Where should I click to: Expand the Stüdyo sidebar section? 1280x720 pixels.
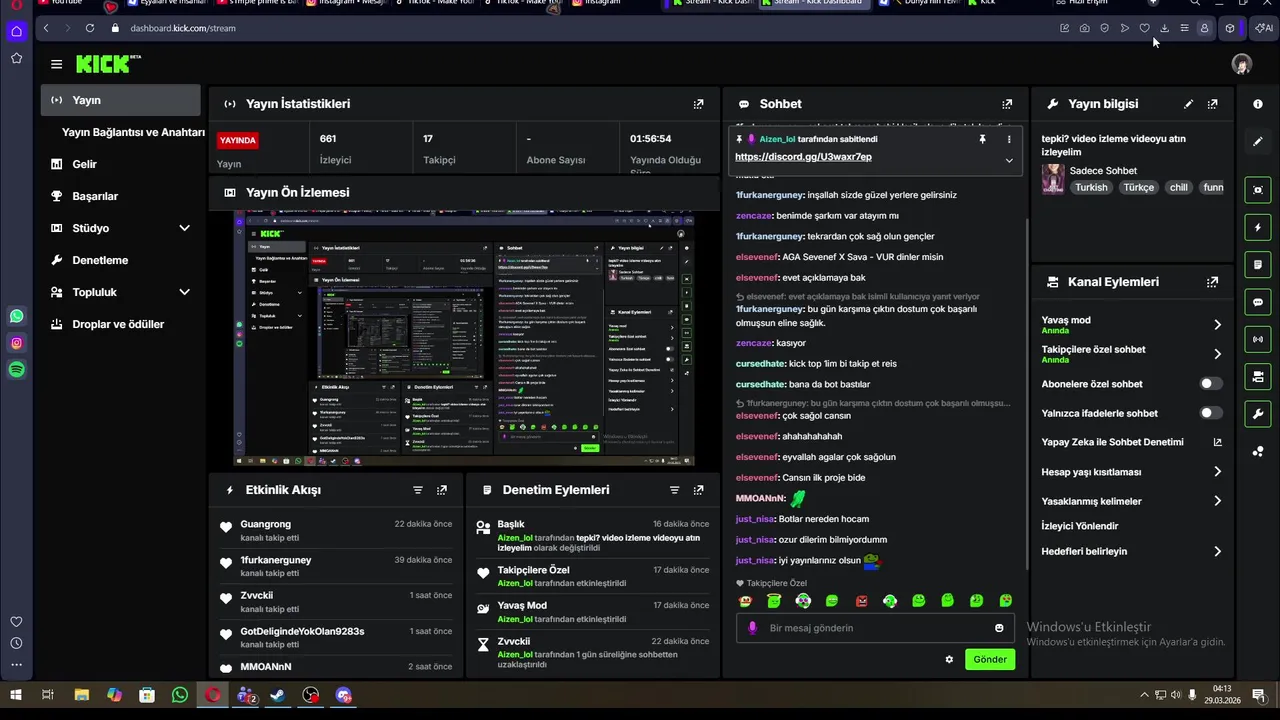point(184,228)
